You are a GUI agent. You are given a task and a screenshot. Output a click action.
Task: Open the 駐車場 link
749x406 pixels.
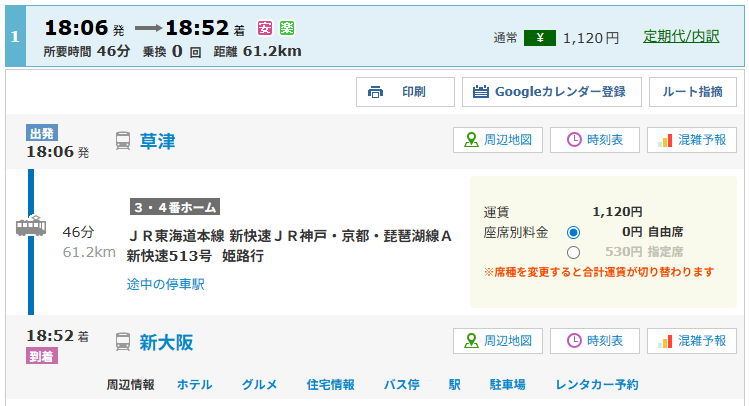click(x=508, y=385)
